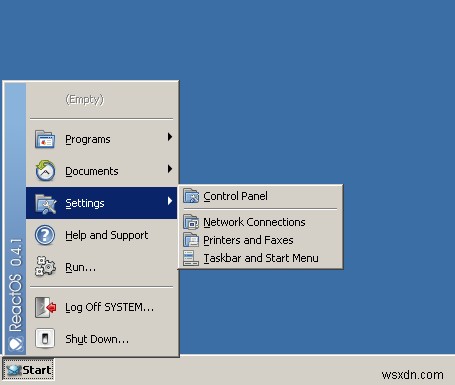455x385 pixels.
Task: Click the ReactOS logo on Start button
Action: pyautogui.click(x=14, y=370)
